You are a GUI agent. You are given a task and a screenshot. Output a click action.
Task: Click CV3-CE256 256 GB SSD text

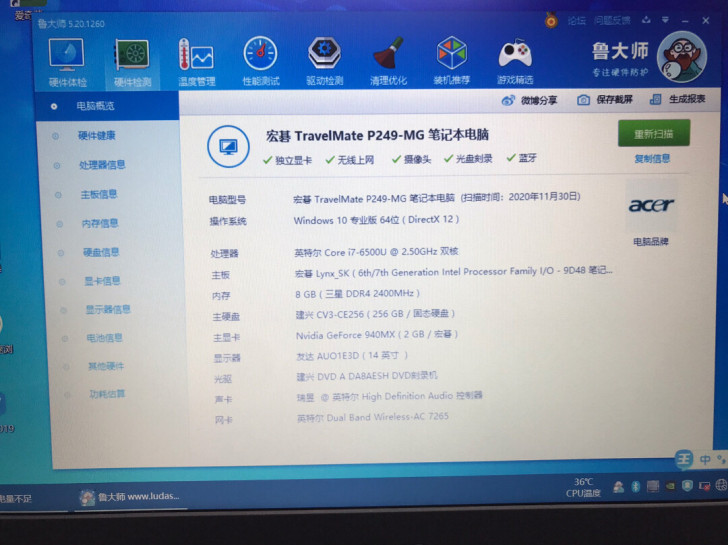click(375, 314)
